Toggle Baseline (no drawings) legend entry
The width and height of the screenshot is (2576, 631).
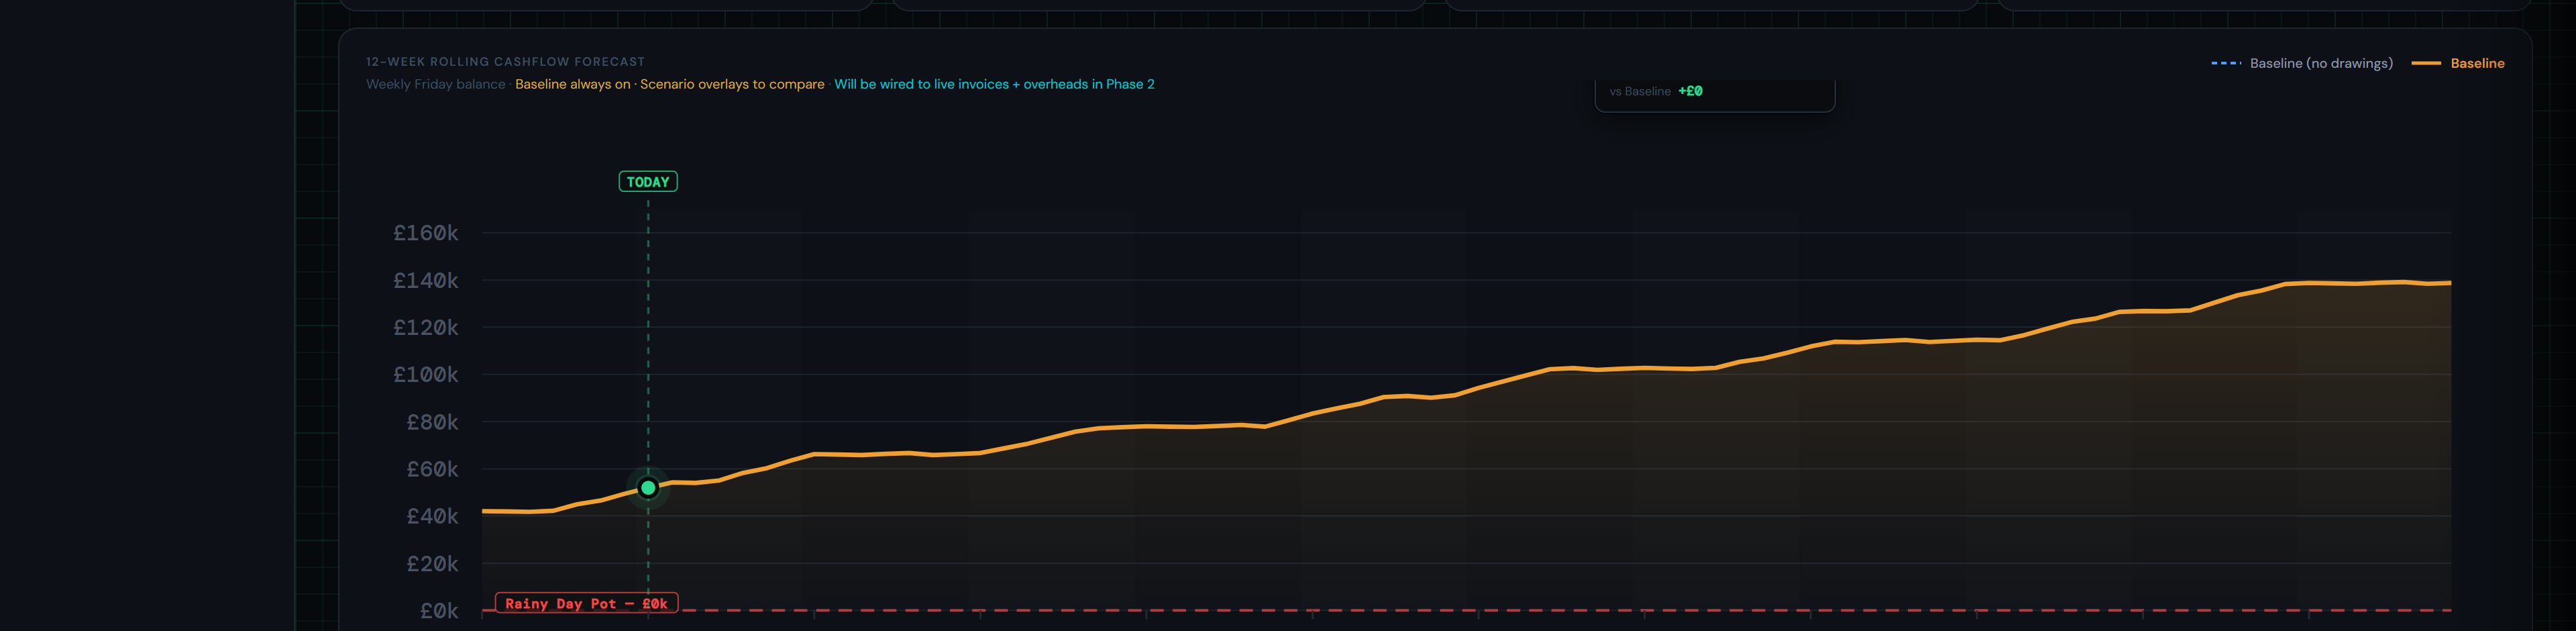[x=2302, y=63]
